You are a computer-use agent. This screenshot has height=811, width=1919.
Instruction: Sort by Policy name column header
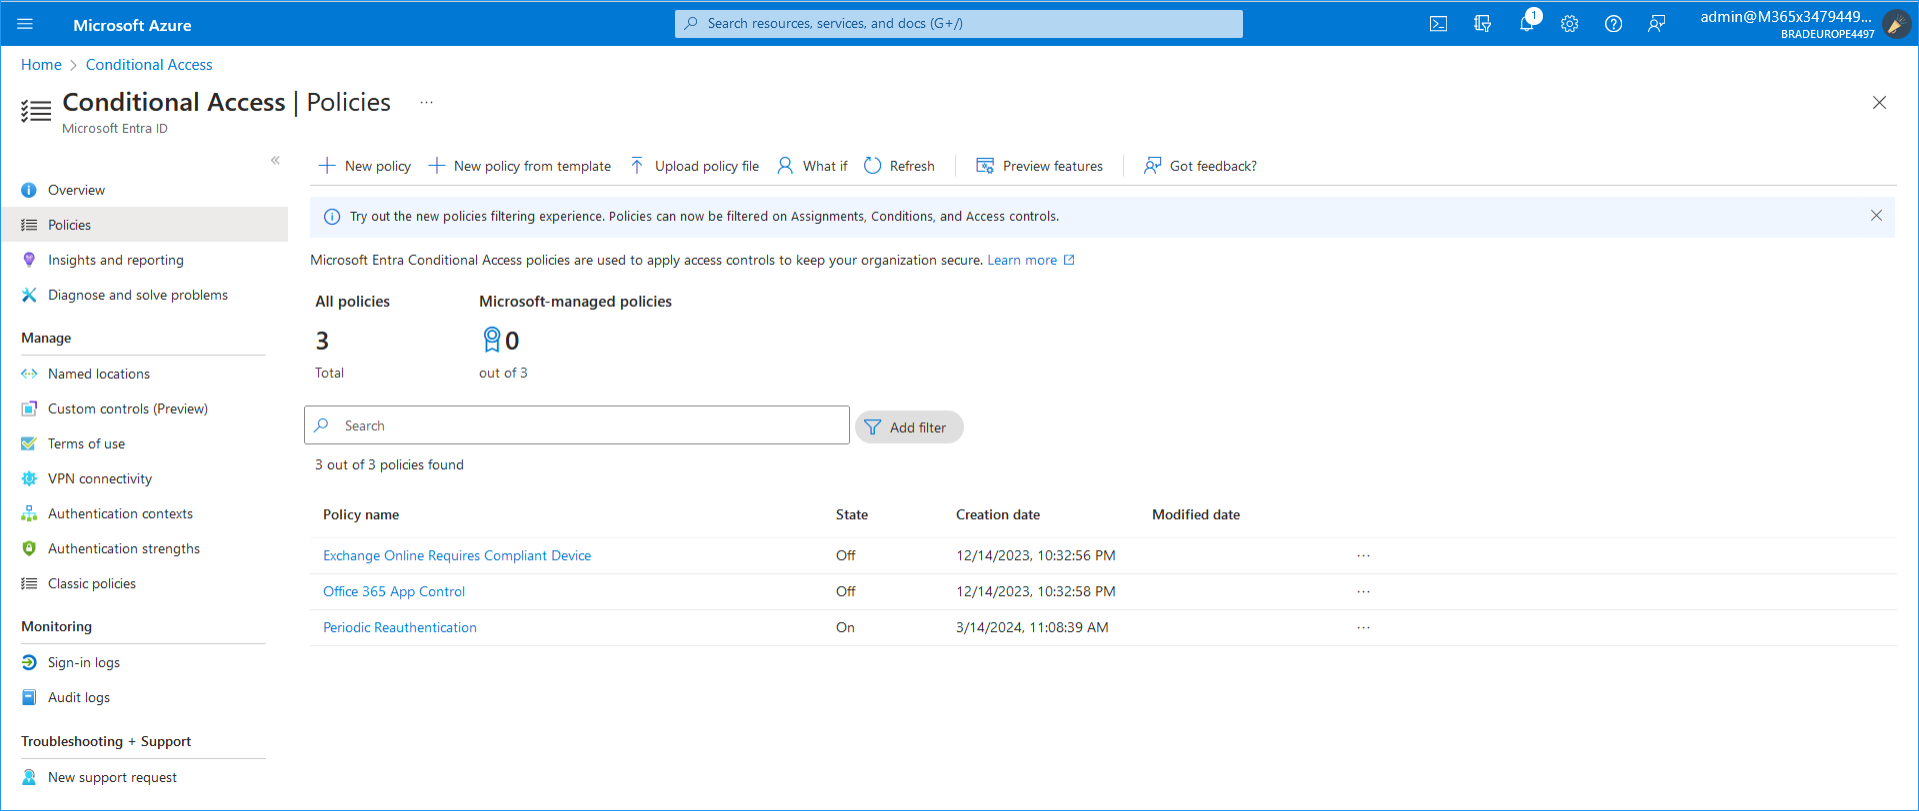[361, 515]
